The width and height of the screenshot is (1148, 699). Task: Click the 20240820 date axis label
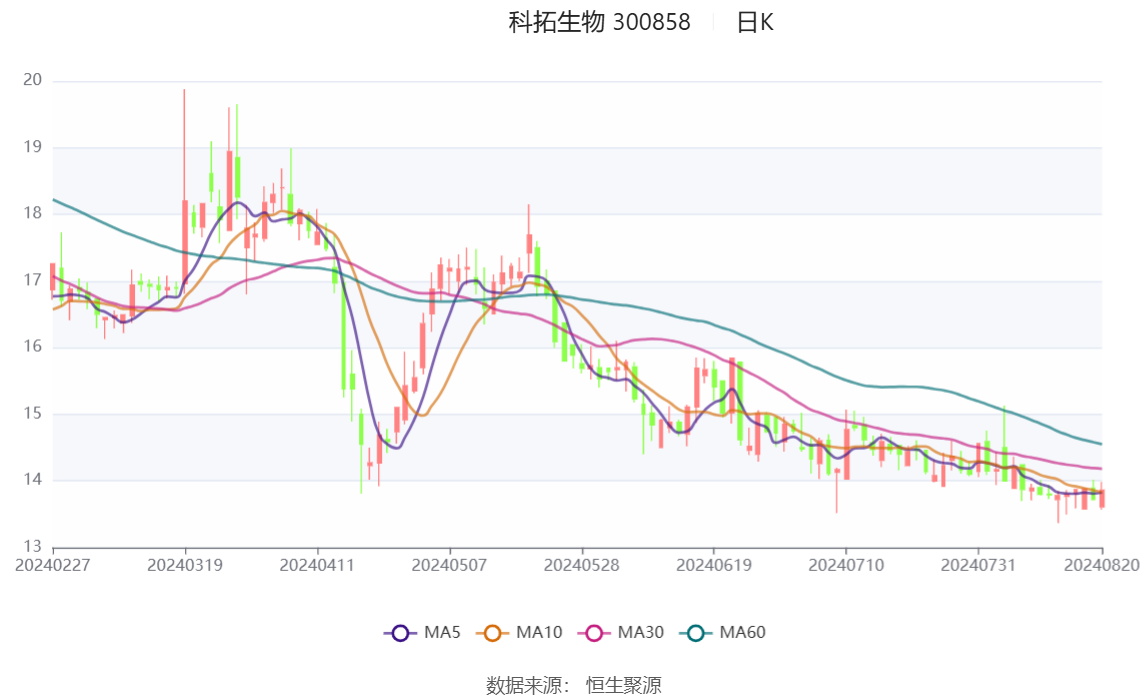point(1102,566)
